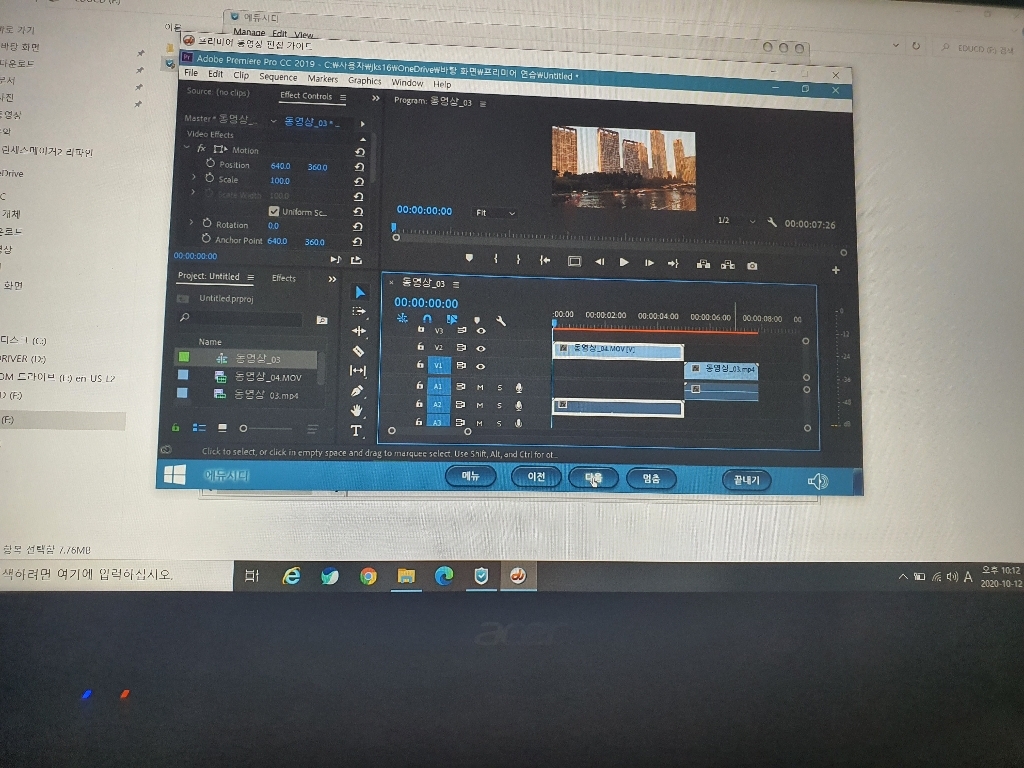Solo audio track A2

click(500, 406)
